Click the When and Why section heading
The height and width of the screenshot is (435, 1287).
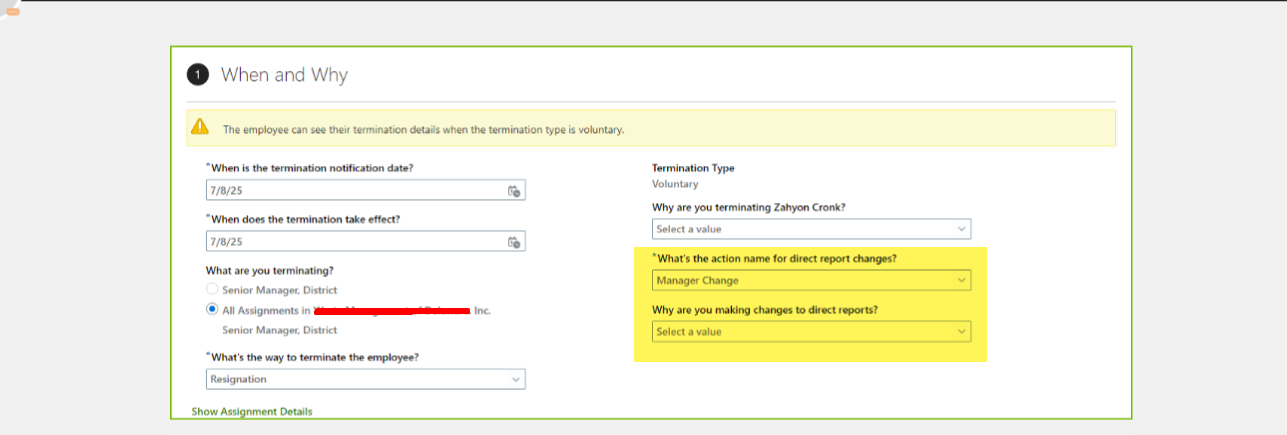click(284, 75)
